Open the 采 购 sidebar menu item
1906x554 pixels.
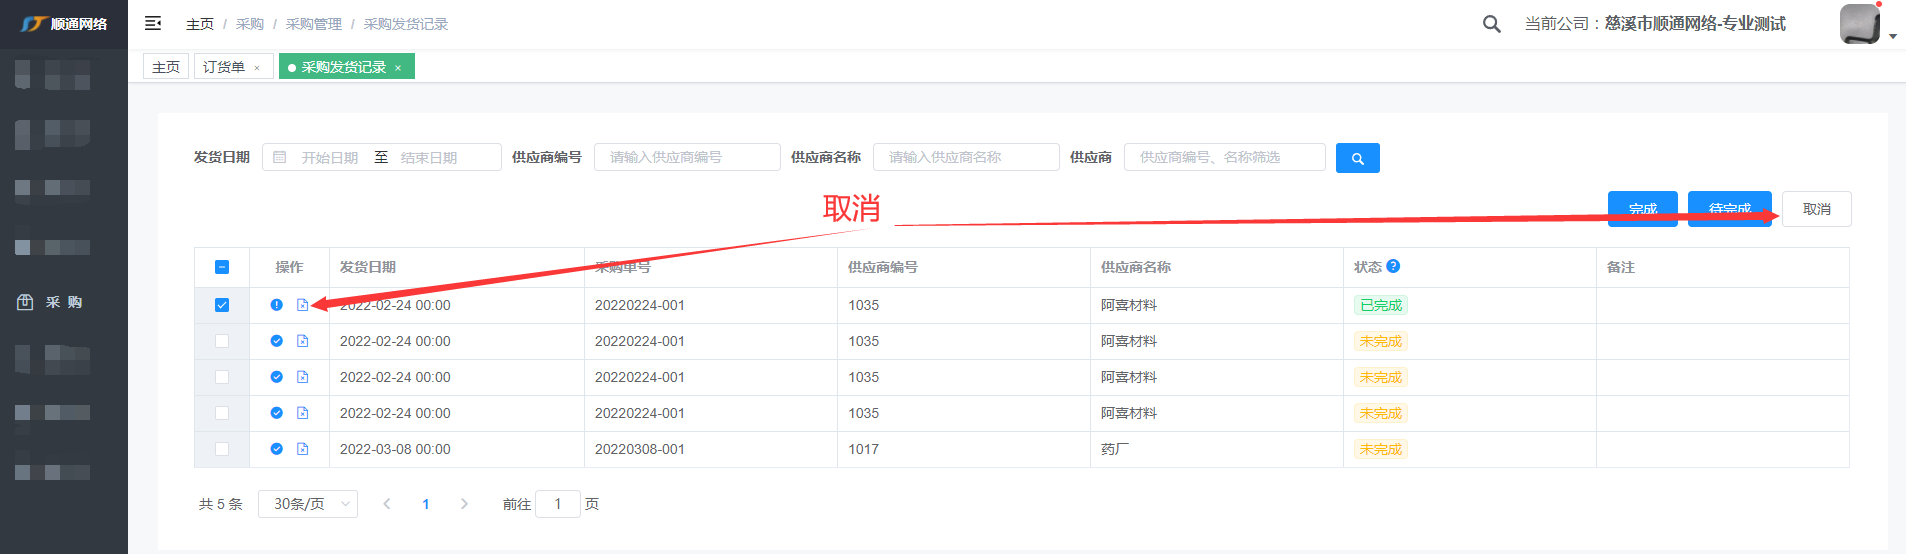tap(64, 302)
